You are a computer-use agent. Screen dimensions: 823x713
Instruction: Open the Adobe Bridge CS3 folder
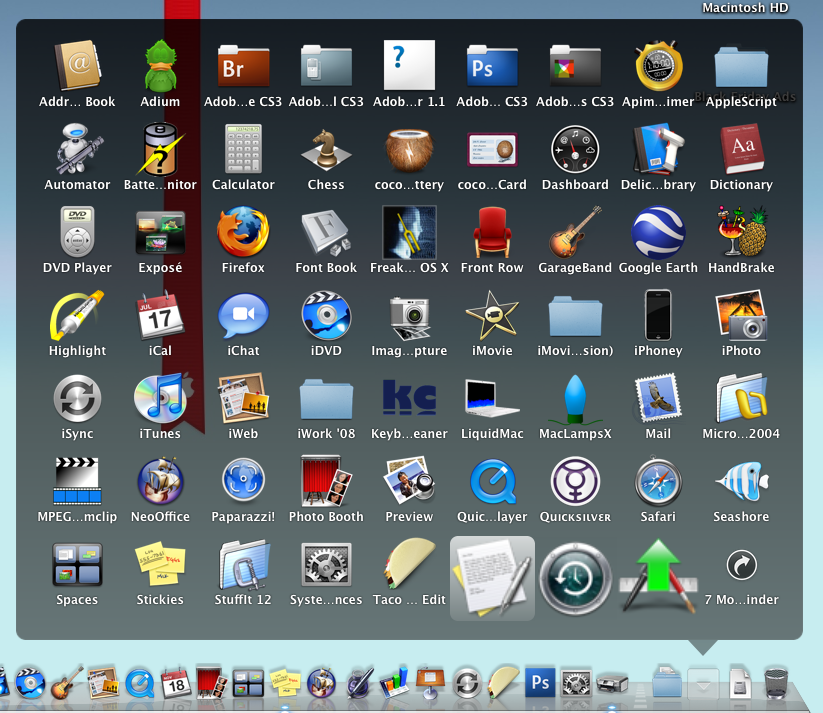tap(243, 66)
